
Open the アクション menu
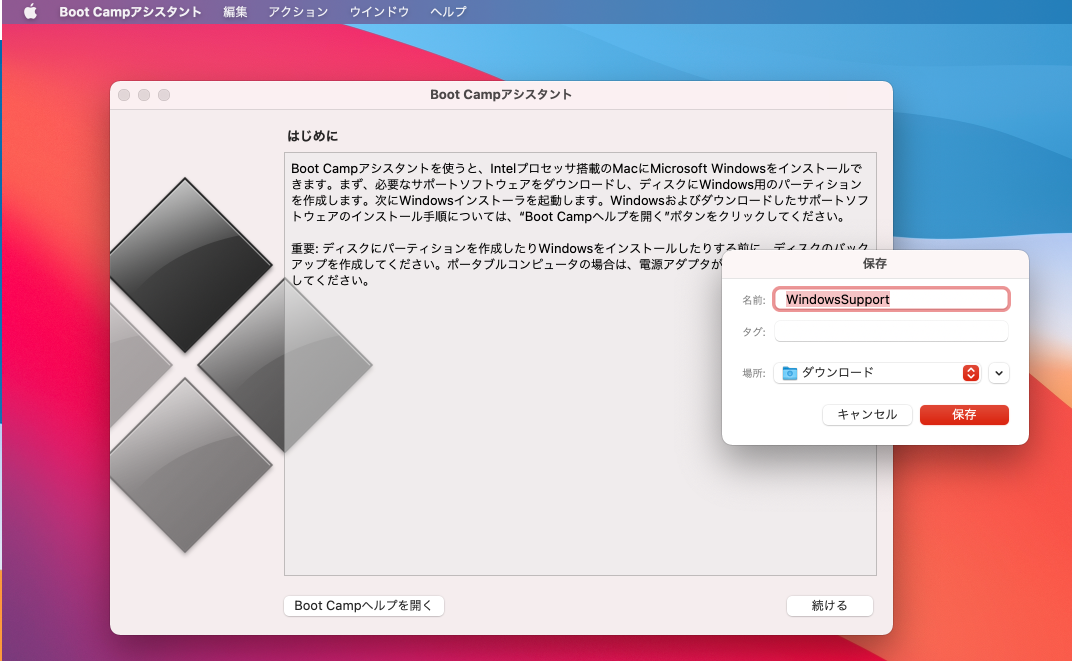(x=297, y=12)
